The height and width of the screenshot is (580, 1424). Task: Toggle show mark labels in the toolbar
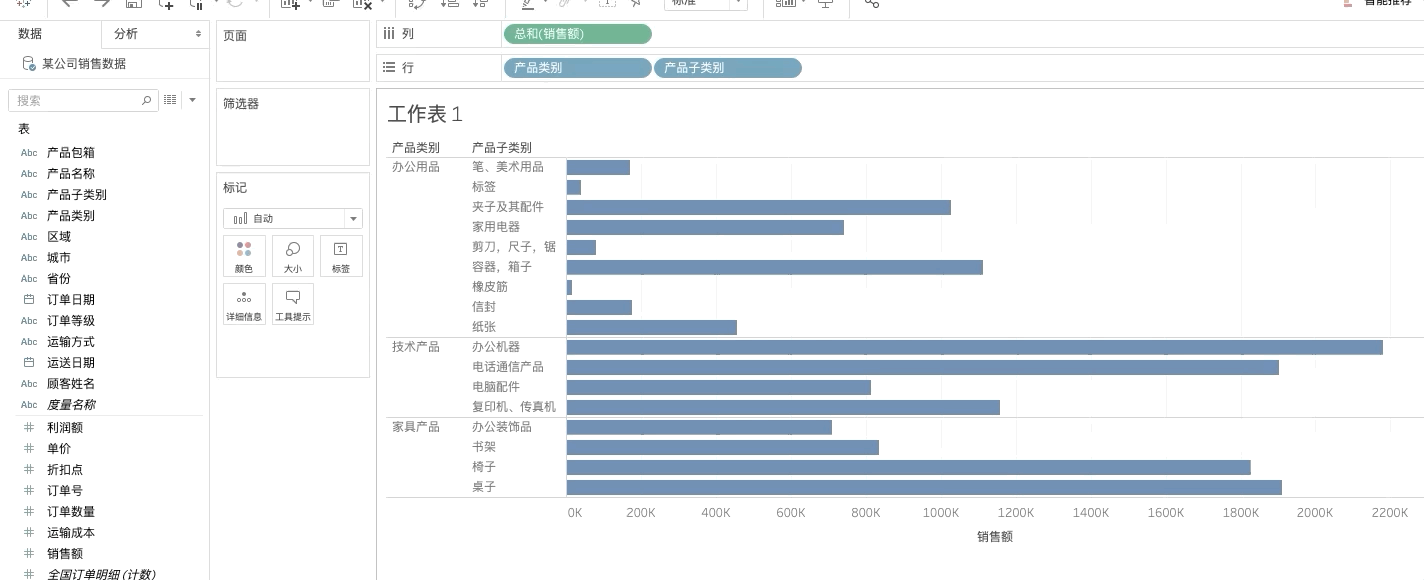[x=607, y=5]
